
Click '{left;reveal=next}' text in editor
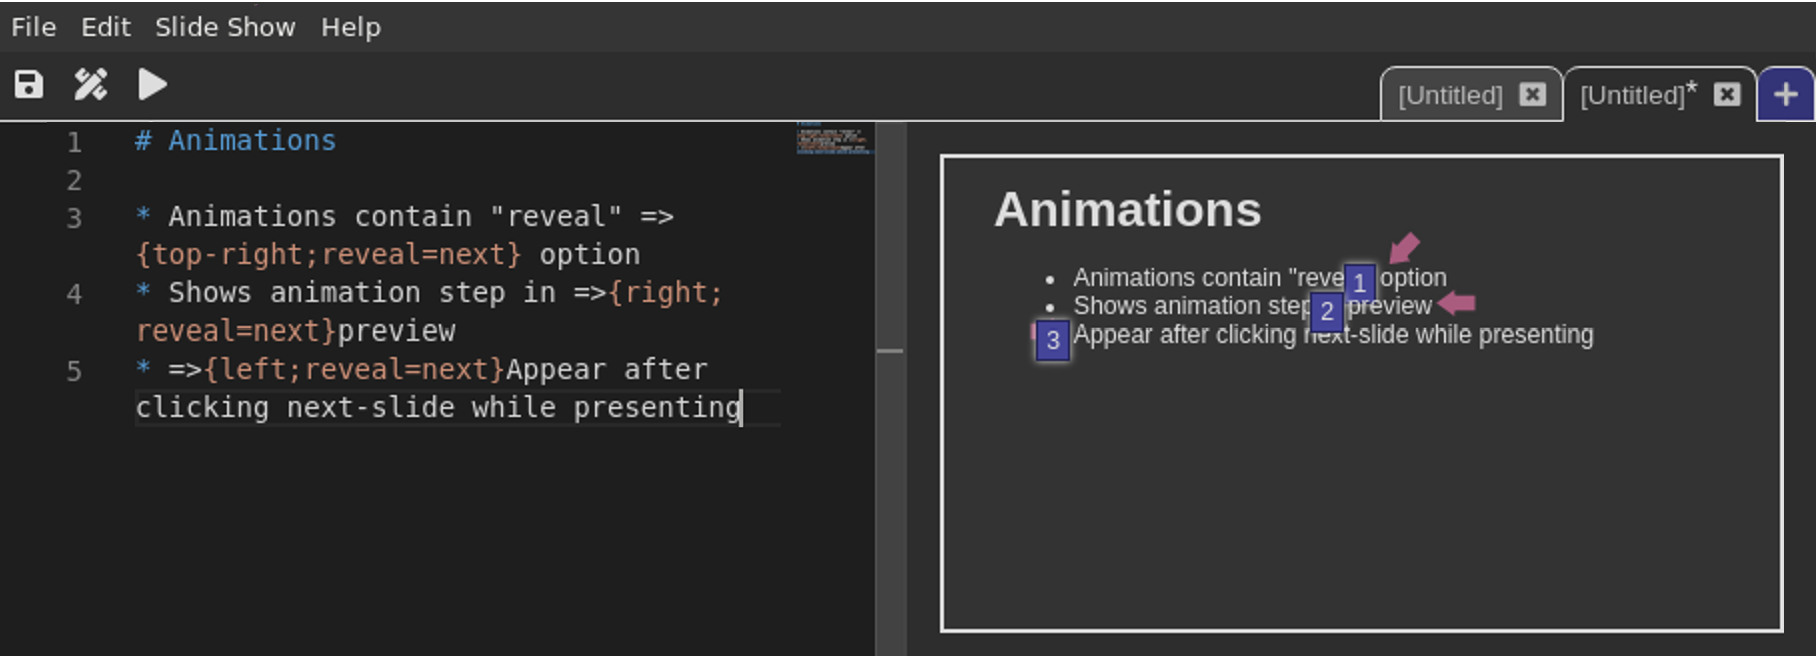coord(354,369)
